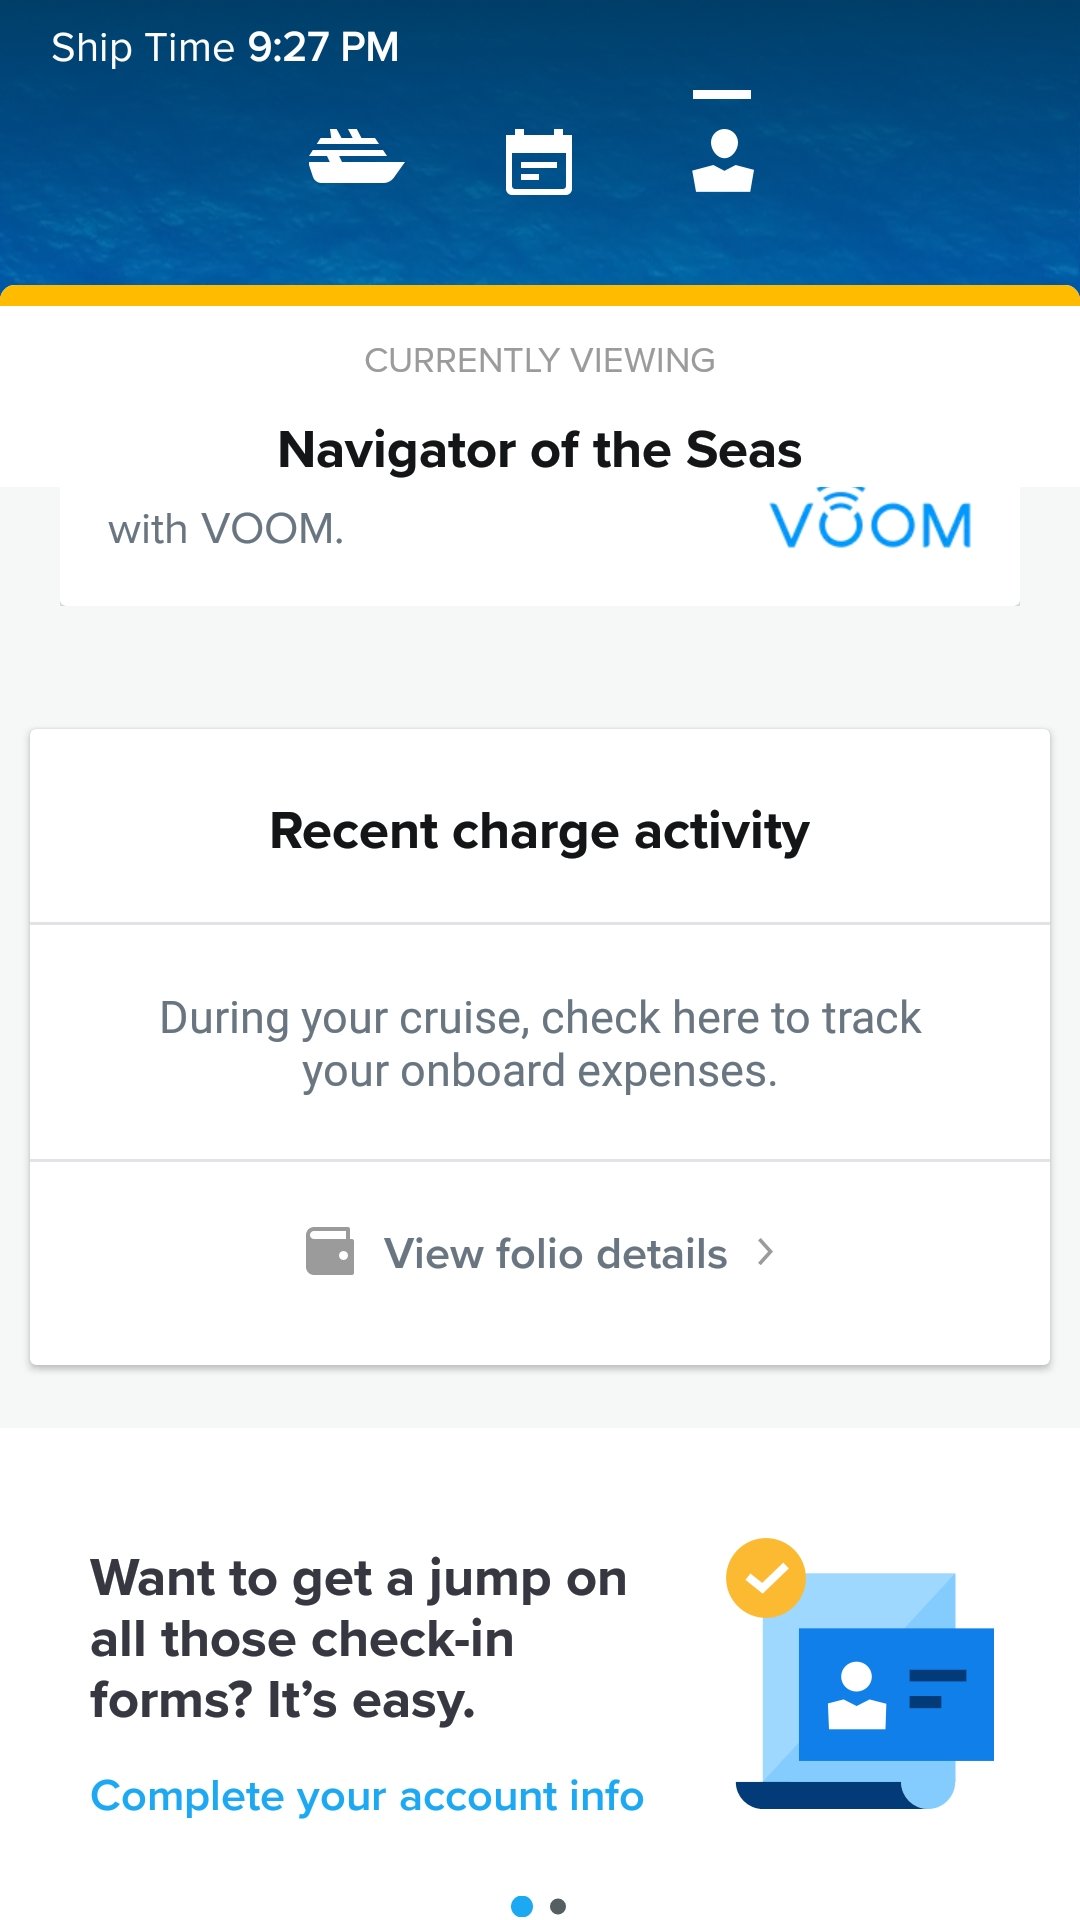Tap the blue ID card graphic
The height and width of the screenshot is (1920, 1080).
(896, 1694)
